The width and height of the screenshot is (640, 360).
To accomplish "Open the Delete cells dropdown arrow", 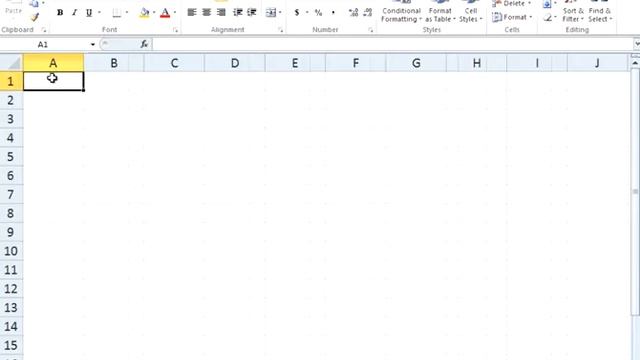I will (529, 3).
